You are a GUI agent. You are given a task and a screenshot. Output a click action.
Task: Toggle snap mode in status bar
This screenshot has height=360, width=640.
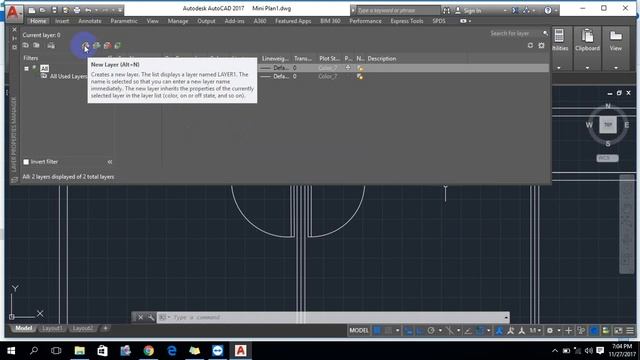[389, 331]
